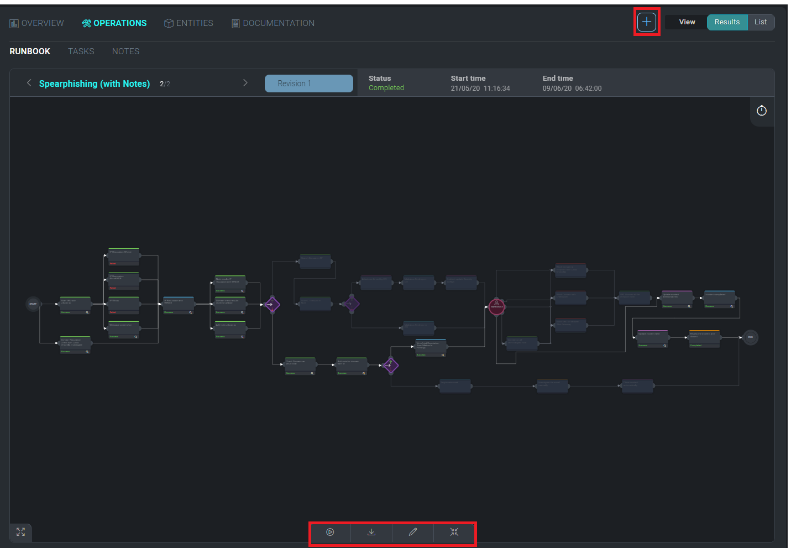Click the download arrow in bottom toolbar

[372, 532]
